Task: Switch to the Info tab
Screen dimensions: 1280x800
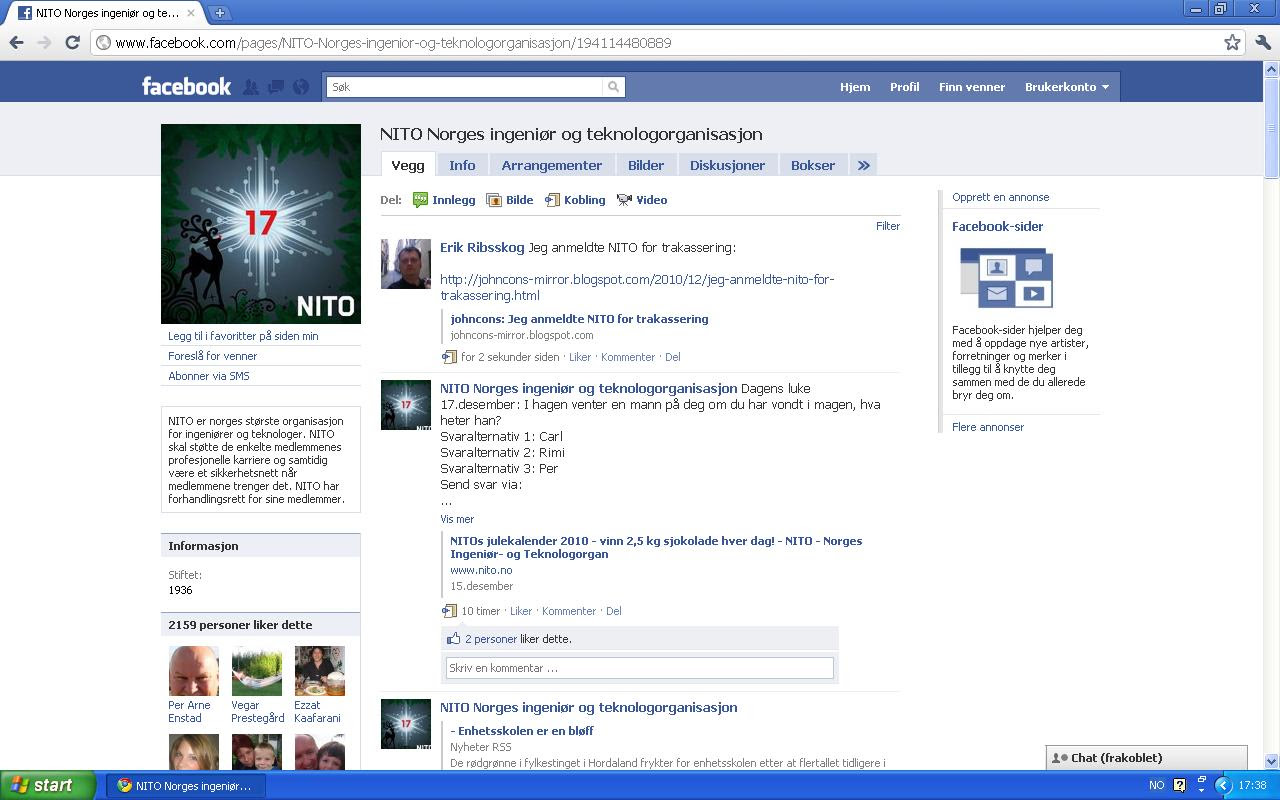Action: pyautogui.click(x=462, y=165)
